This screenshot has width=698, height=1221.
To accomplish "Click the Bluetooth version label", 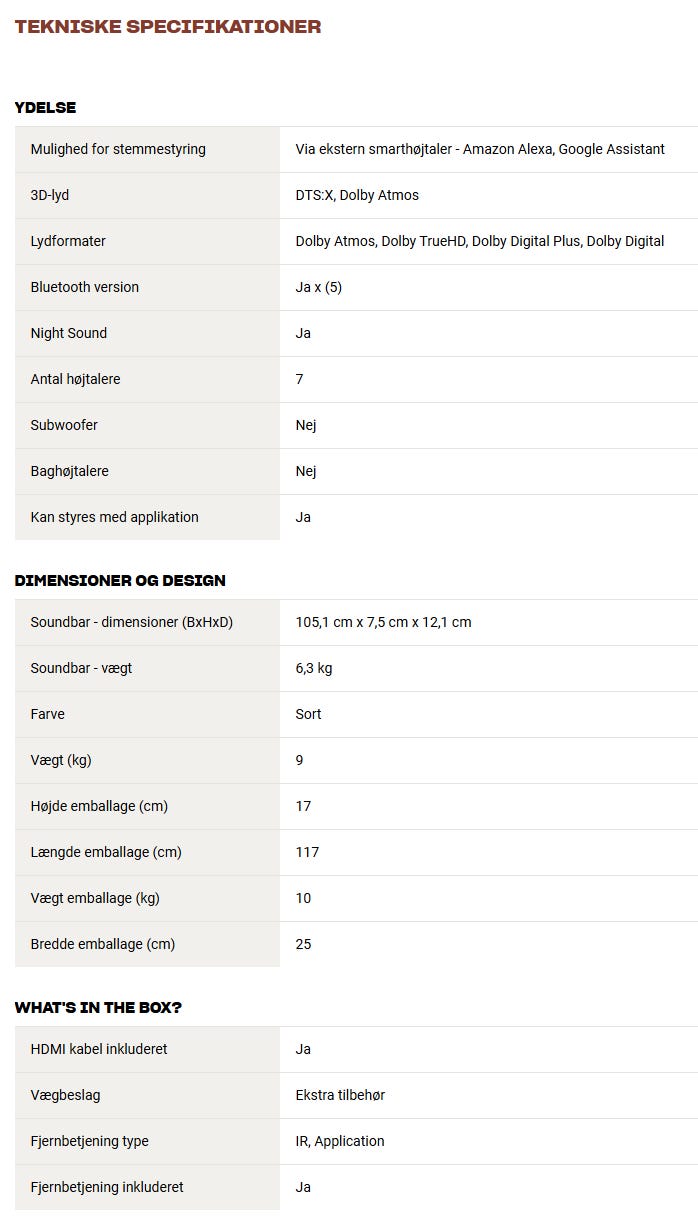I will coord(85,287).
